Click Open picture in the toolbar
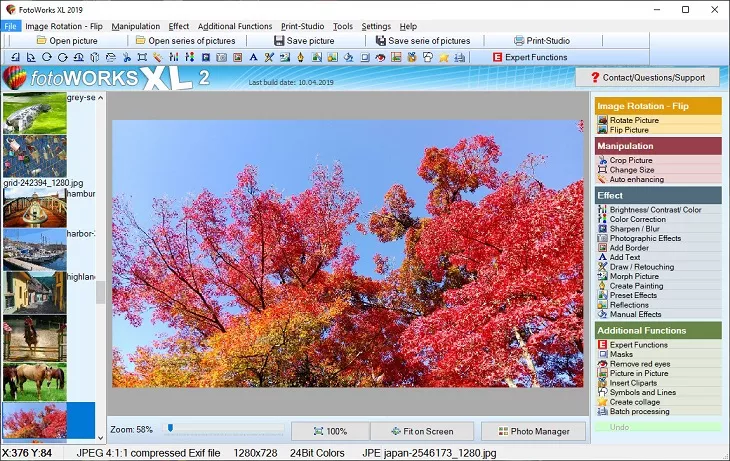The width and height of the screenshot is (730, 461). [67, 41]
